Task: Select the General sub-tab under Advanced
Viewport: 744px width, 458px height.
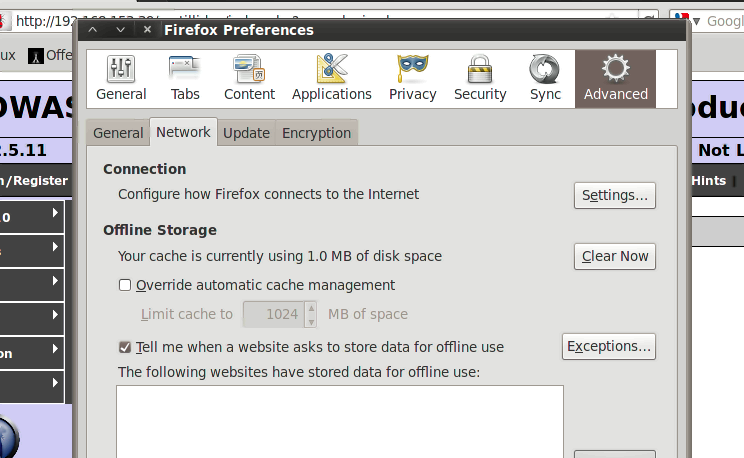Action: (x=118, y=133)
